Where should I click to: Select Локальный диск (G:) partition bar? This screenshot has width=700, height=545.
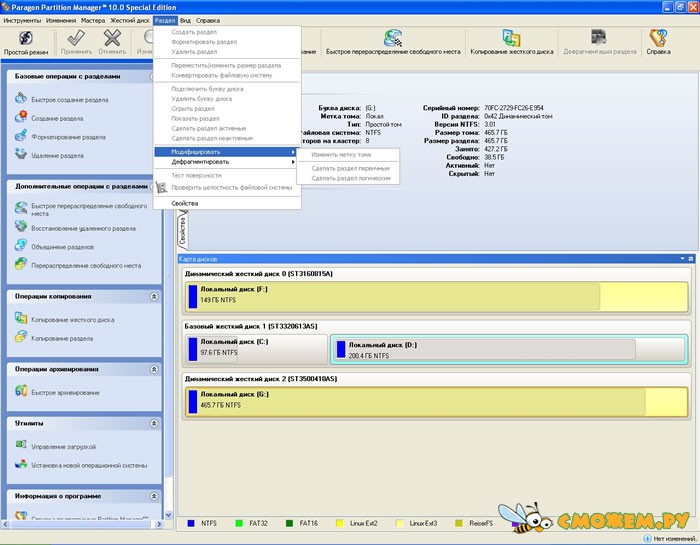437,402
